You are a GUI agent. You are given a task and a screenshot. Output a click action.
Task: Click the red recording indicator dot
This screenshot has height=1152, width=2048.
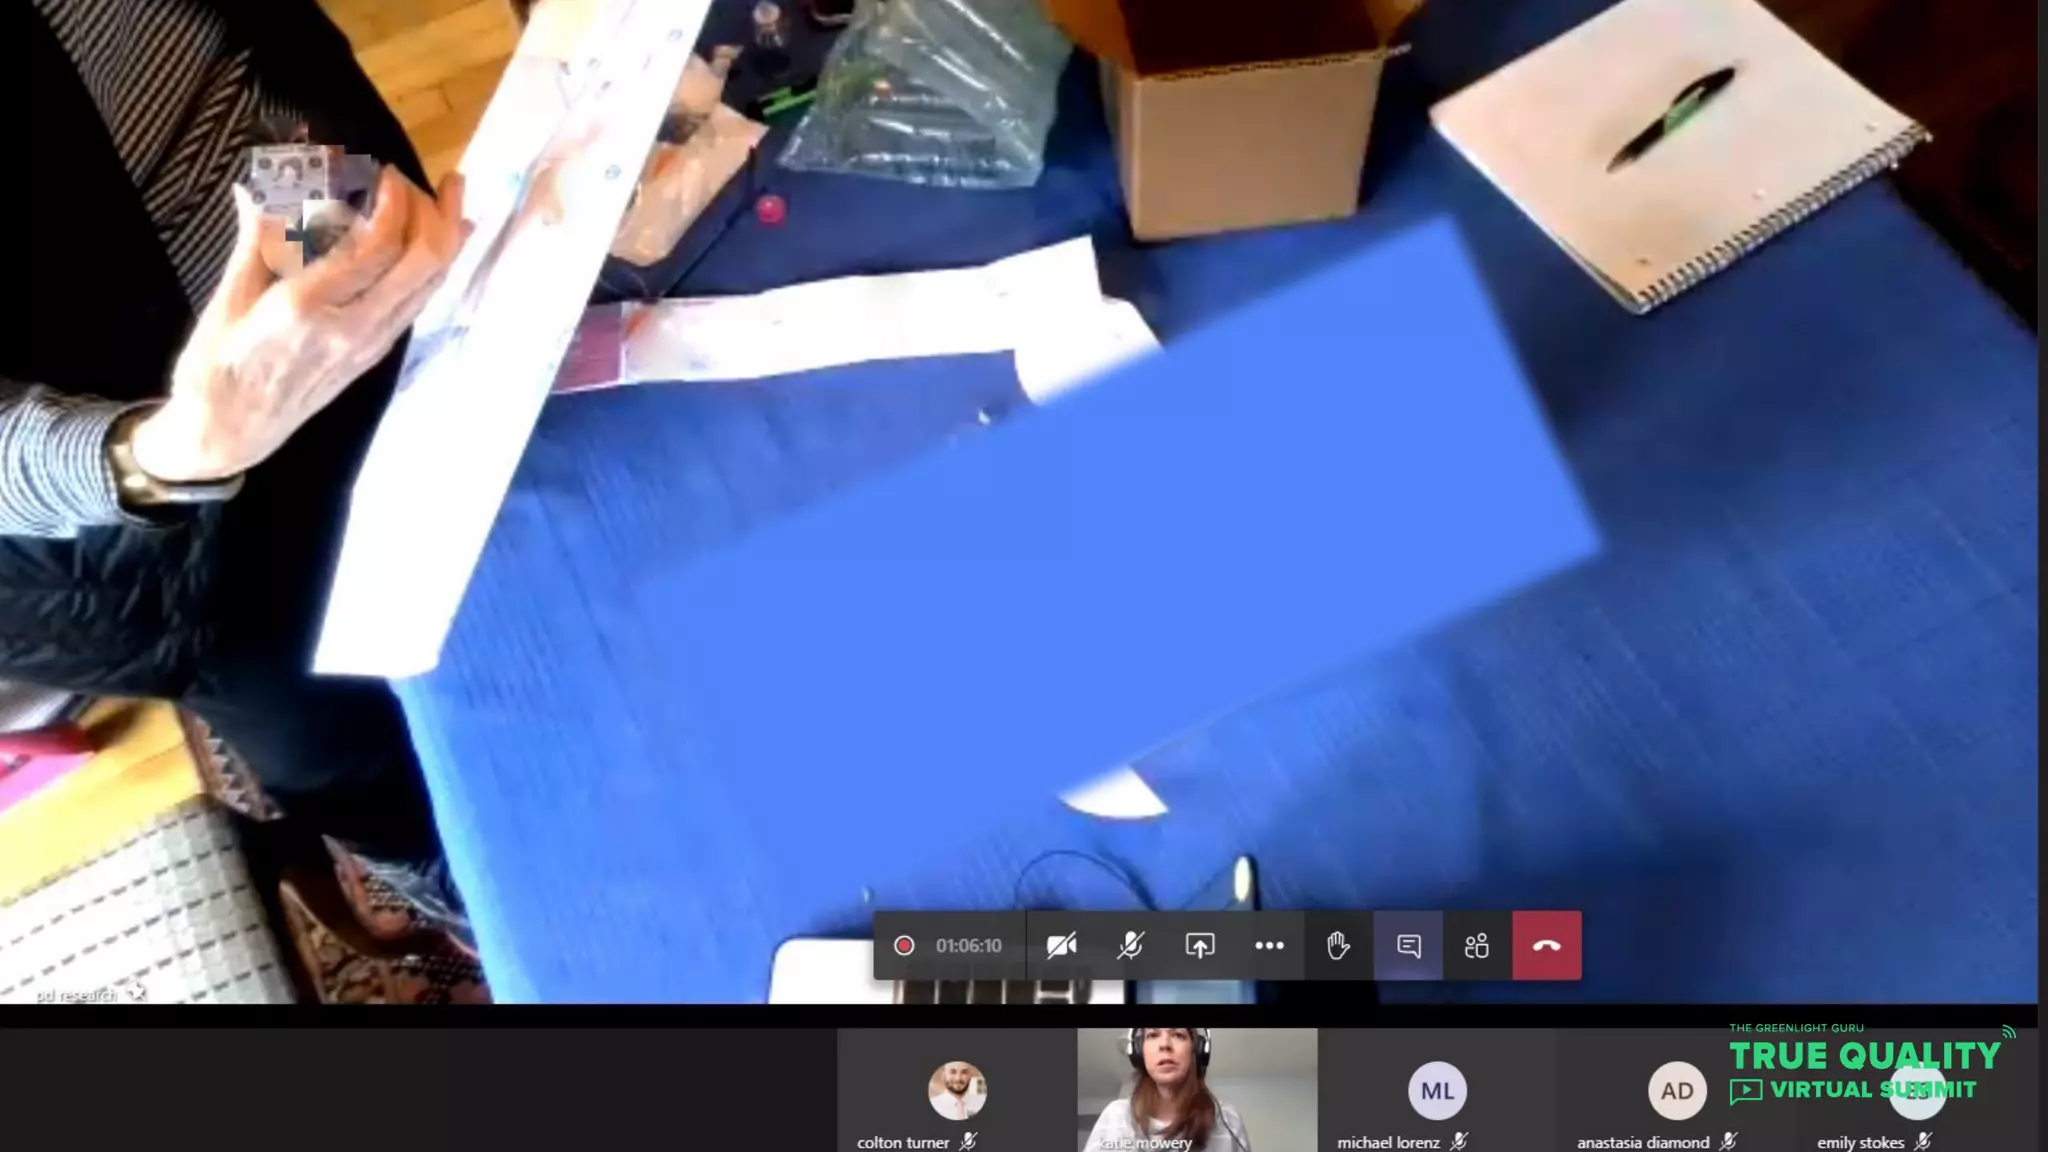(904, 945)
